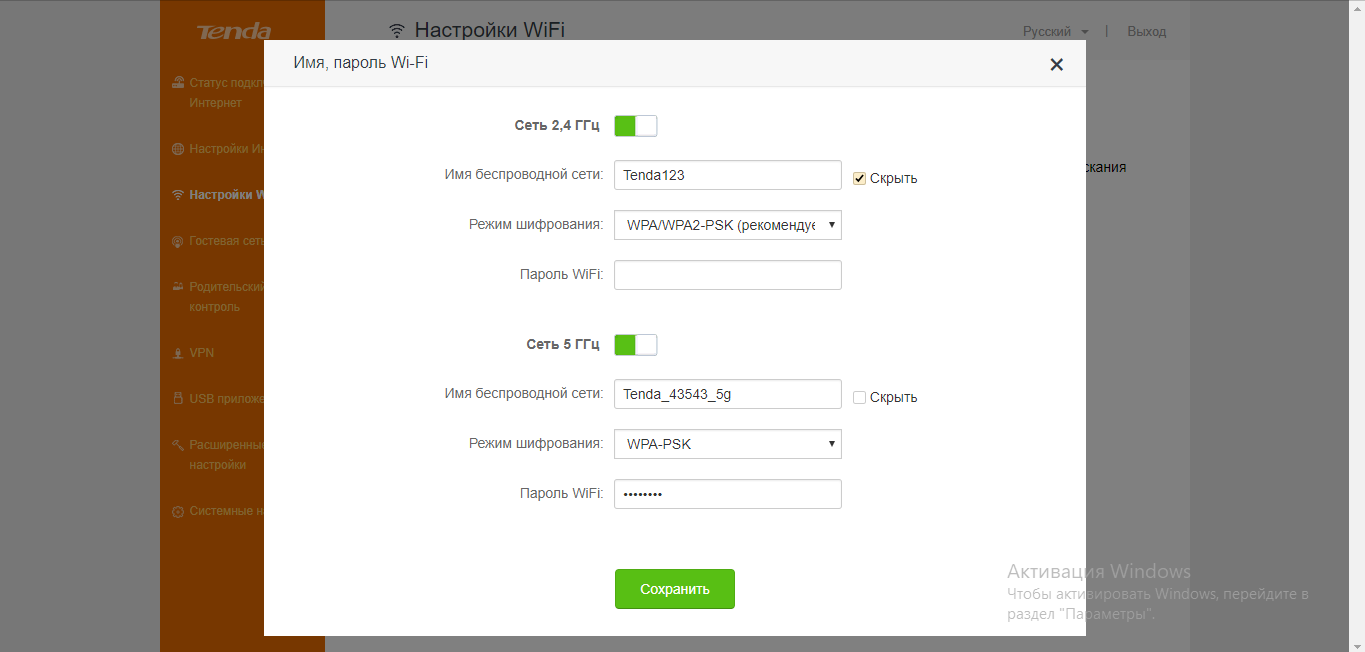Click the globe Internet settings icon
The width and height of the screenshot is (1365, 652).
click(178, 149)
